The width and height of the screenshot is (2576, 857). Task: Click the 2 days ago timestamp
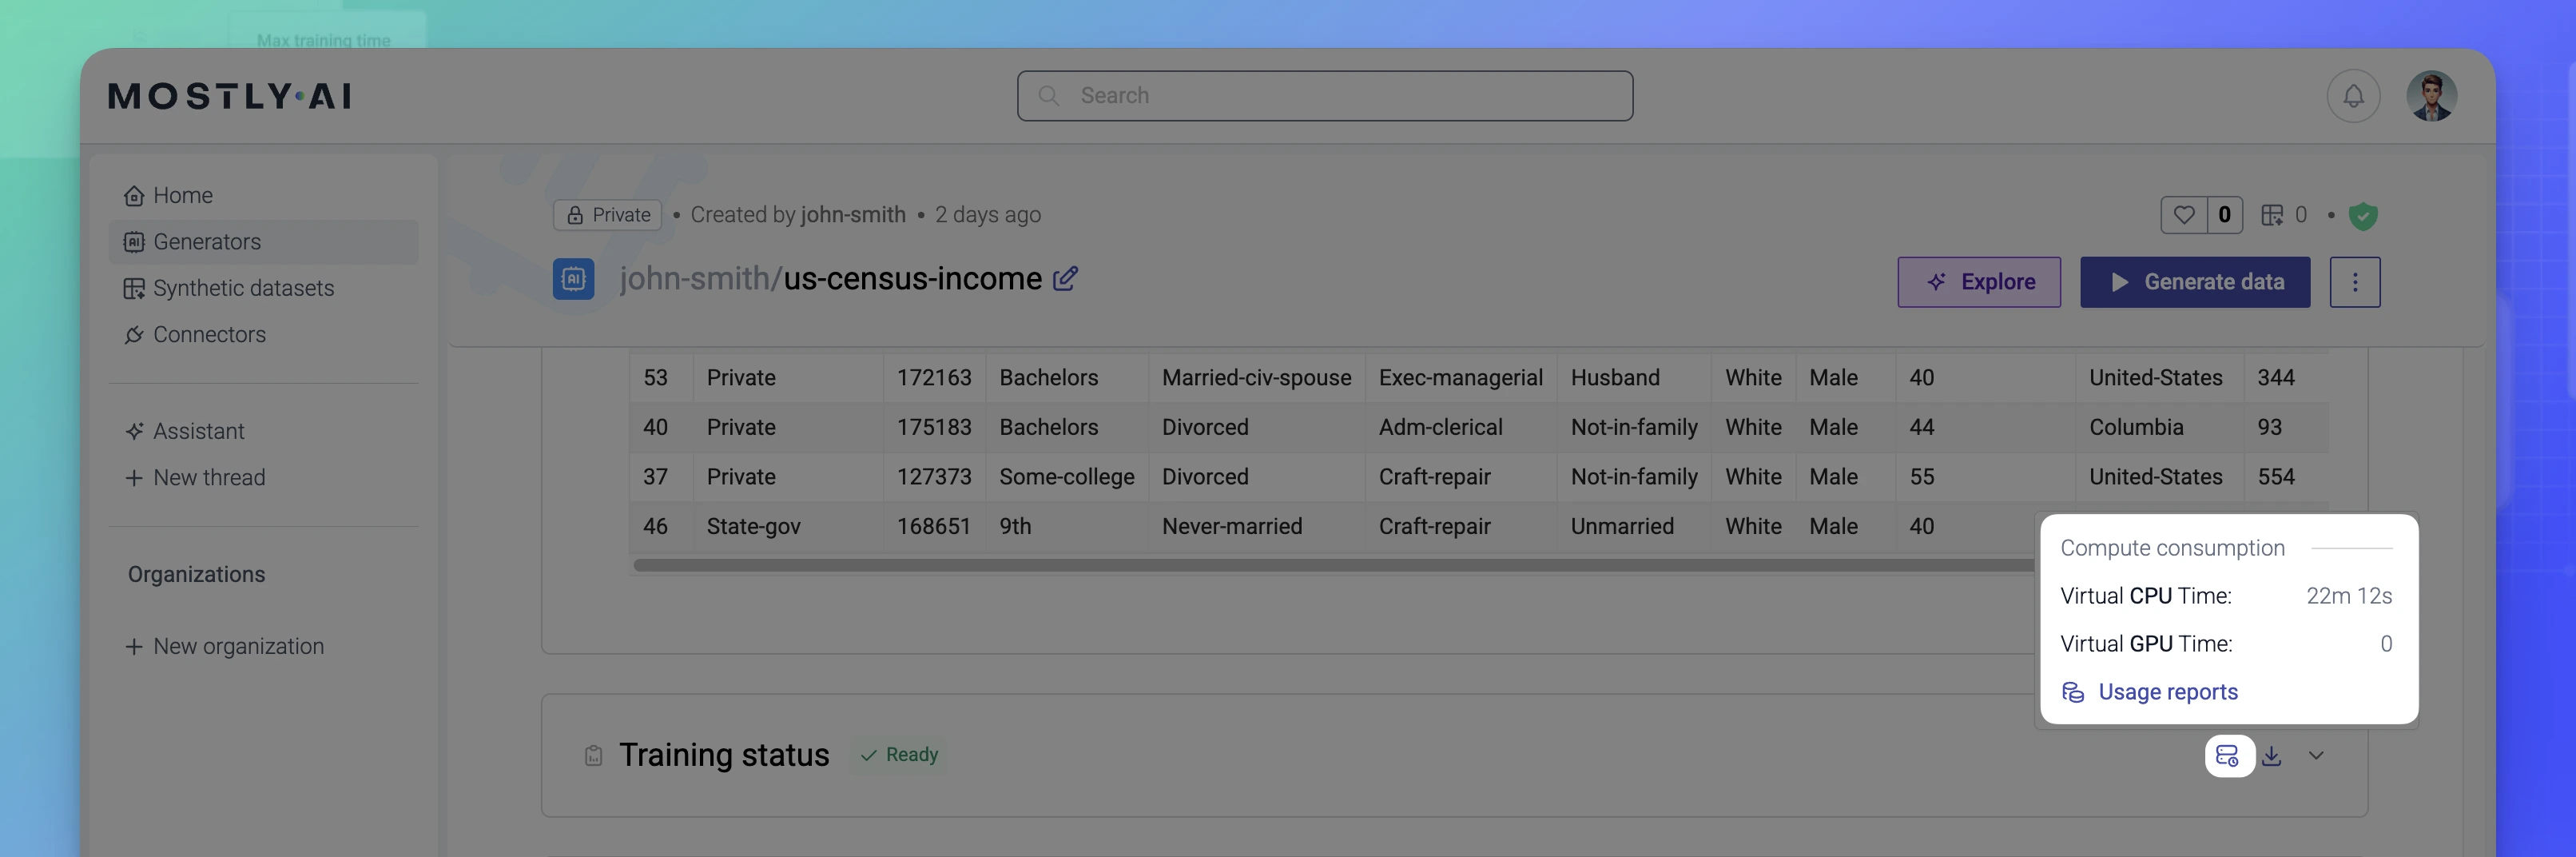(x=987, y=215)
